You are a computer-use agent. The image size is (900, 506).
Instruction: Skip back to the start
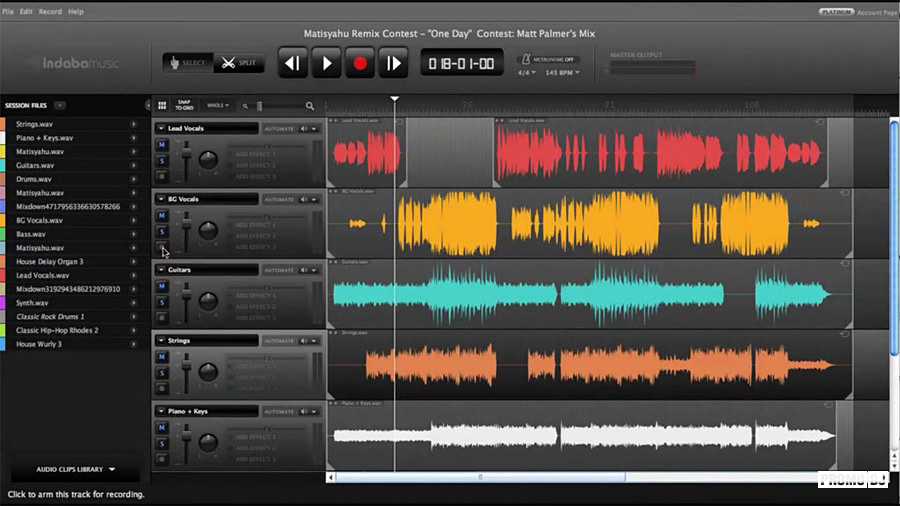pyautogui.click(x=293, y=63)
